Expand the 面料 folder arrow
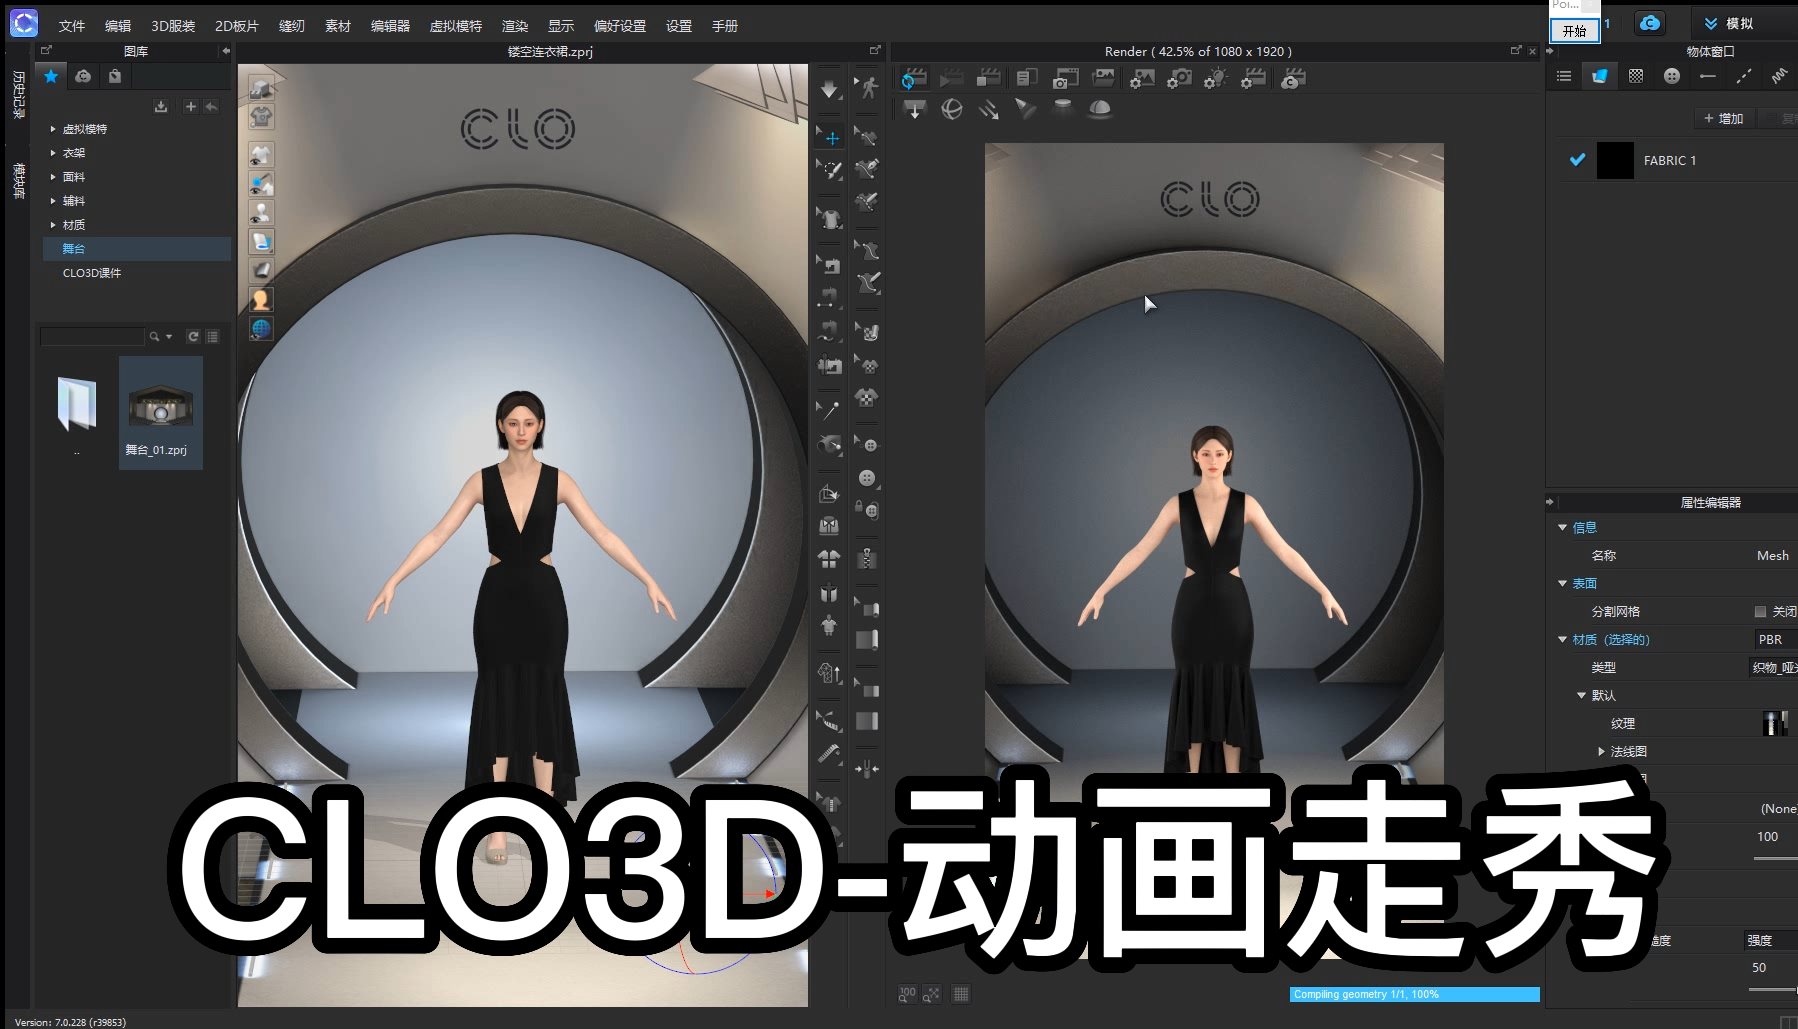Image resolution: width=1798 pixels, height=1029 pixels. [53, 177]
